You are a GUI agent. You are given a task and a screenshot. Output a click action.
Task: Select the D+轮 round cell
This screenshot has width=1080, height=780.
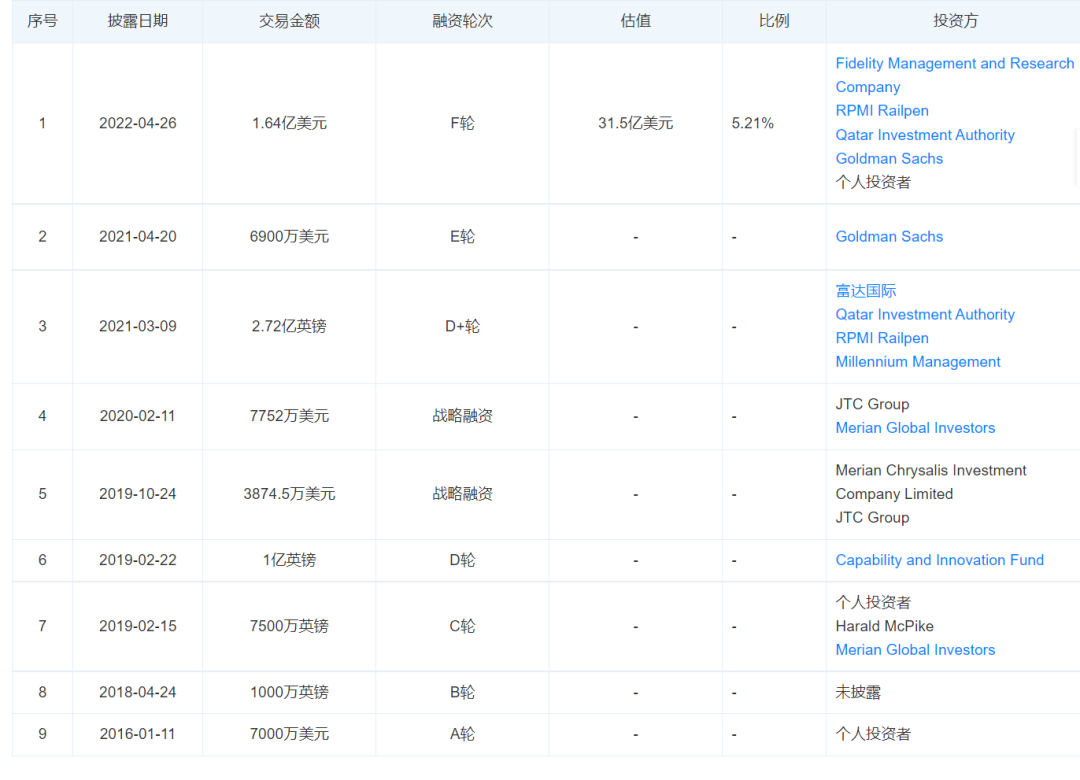pyautogui.click(x=462, y=326)
